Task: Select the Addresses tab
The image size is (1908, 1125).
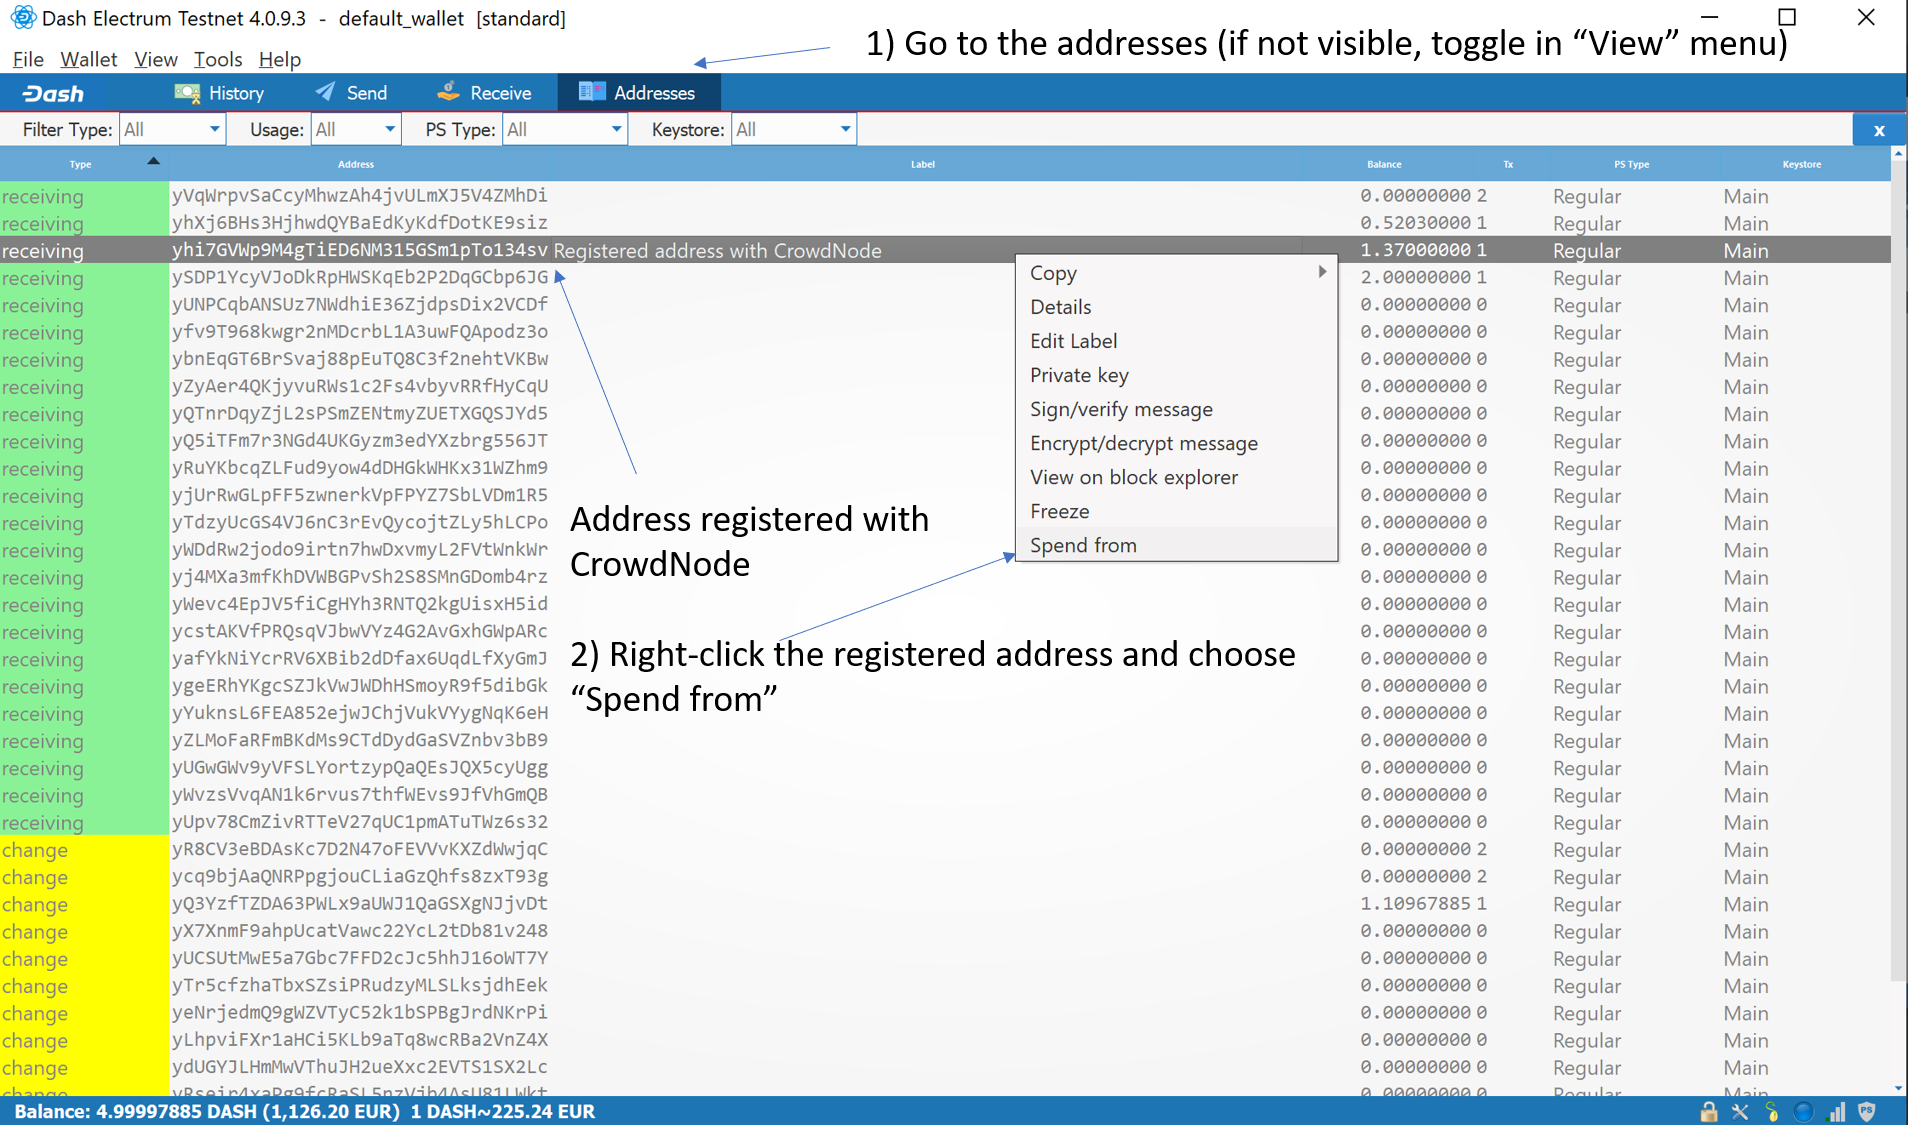Action: tap(638, 93)
